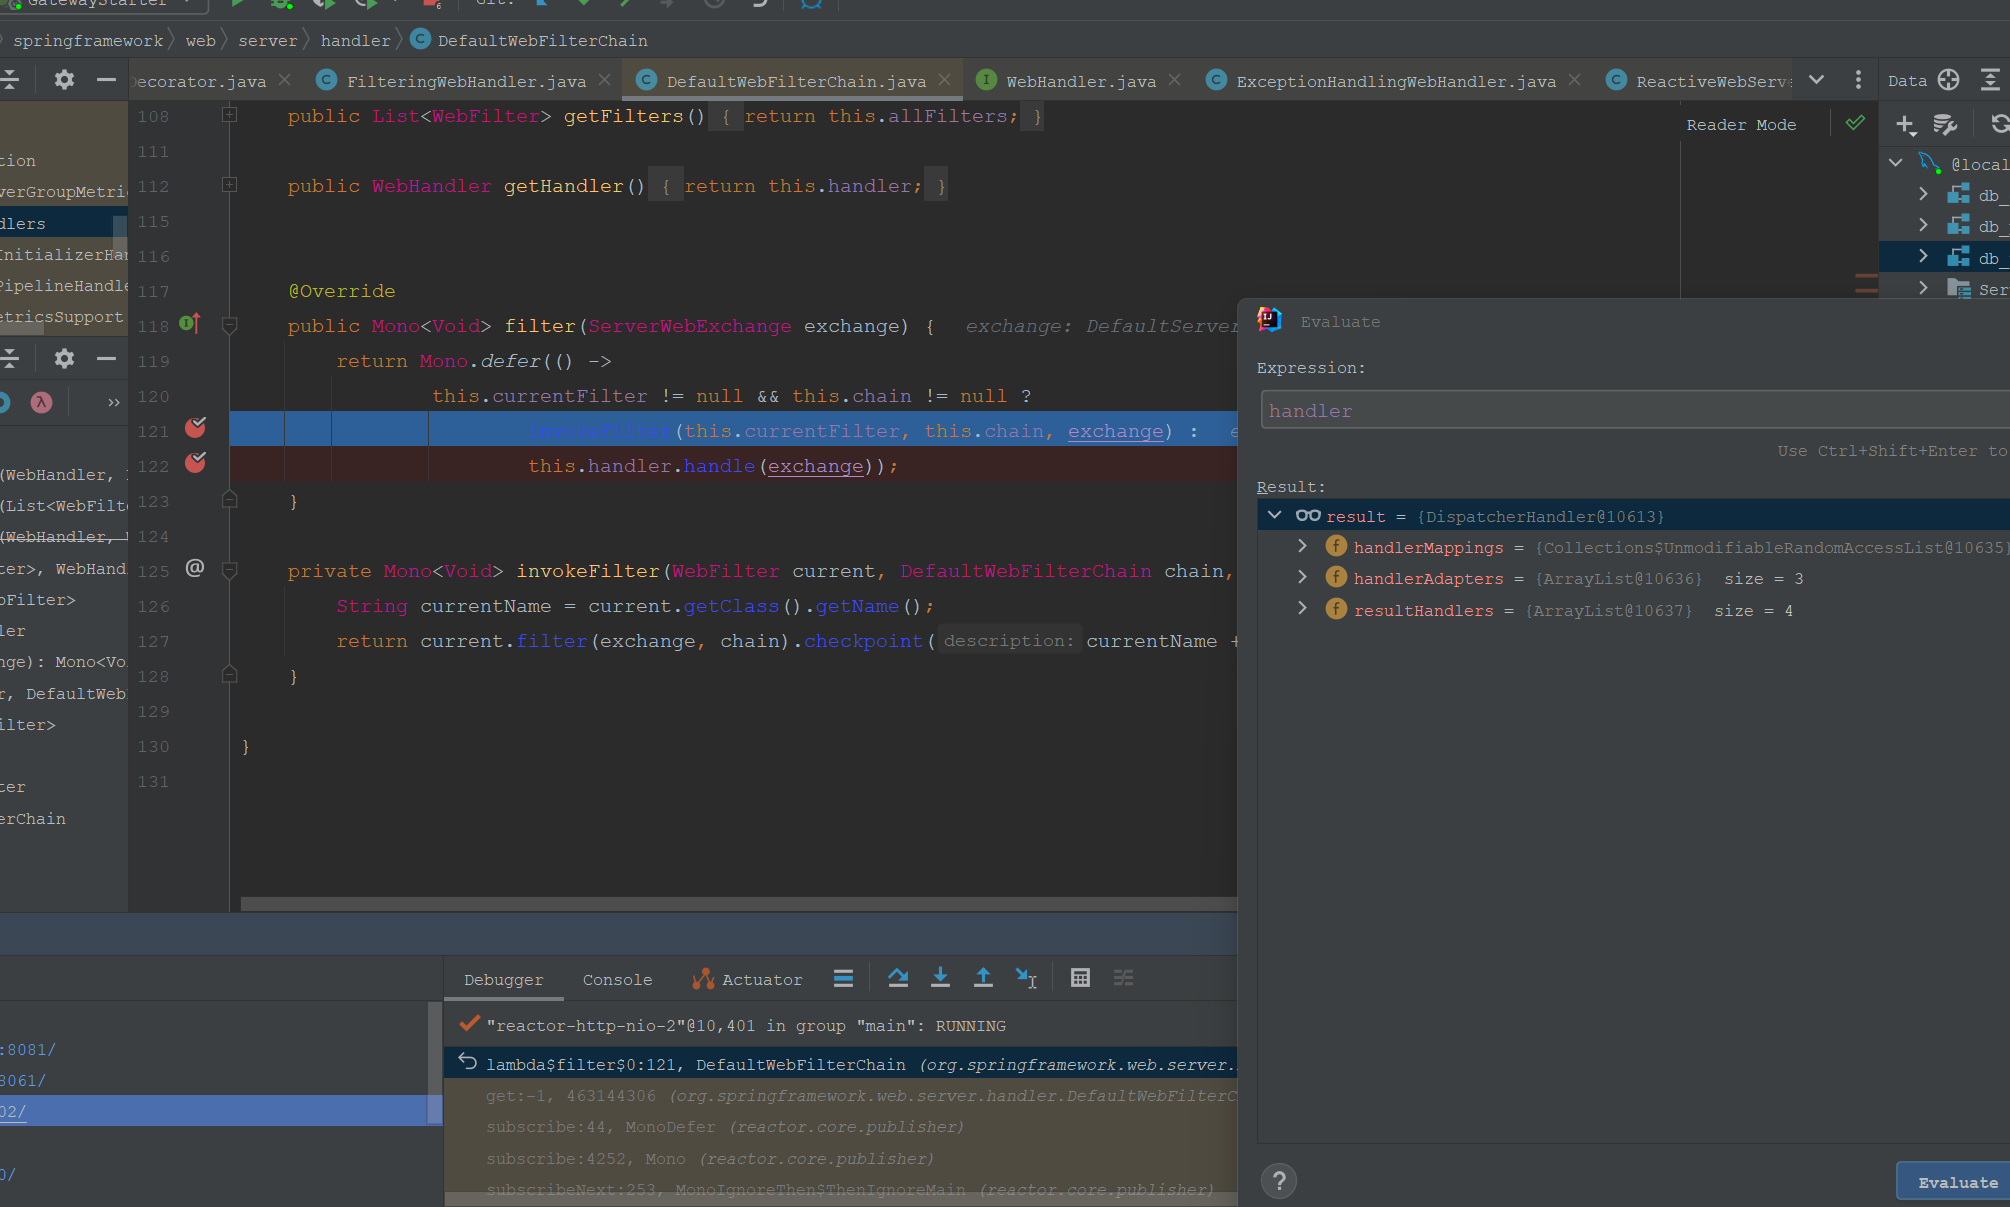Show more structure toolbar options chevrons
Image resolution: width=2010 pixels, height=1207 pixels.
click(x=113, y=402)
